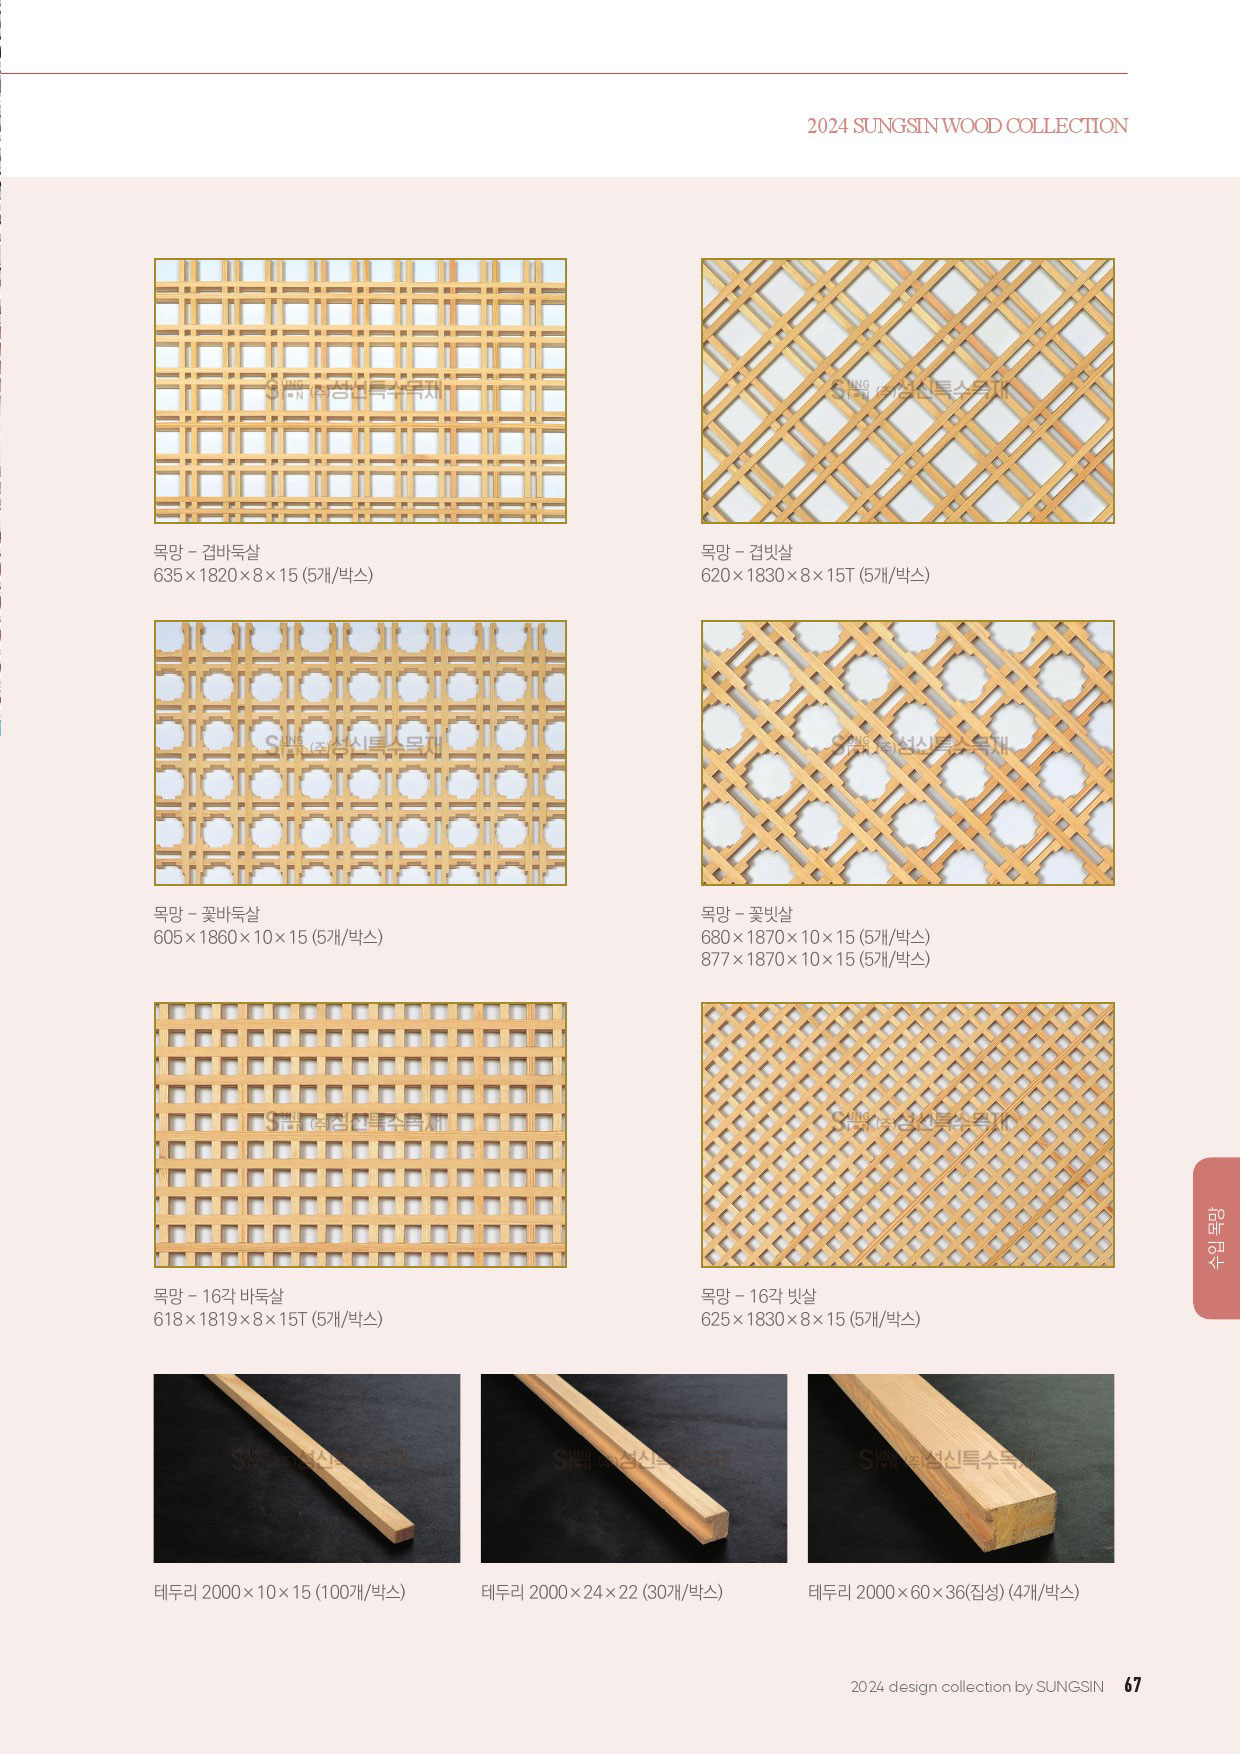Click the 테두리 2000×24×22 trim photo

634,1468
